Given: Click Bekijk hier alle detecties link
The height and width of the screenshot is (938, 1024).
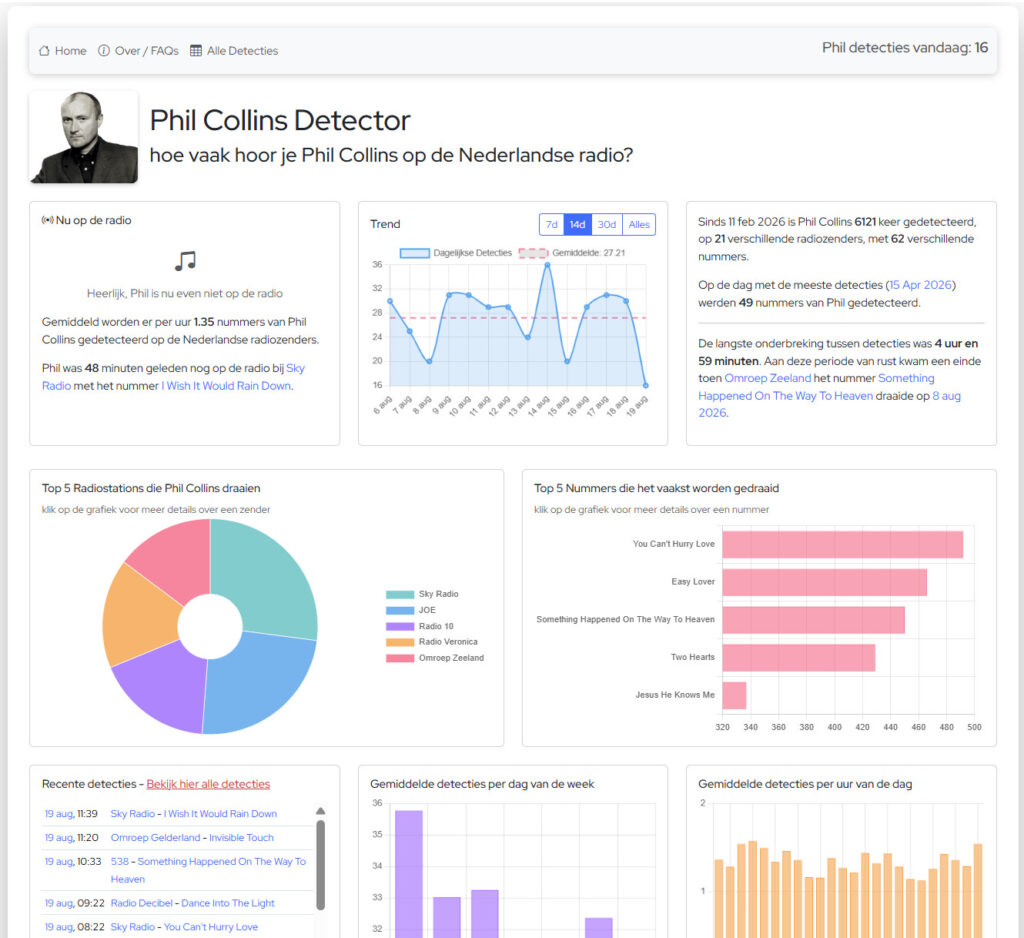Looking at the screenshot, I should [208, 784].
